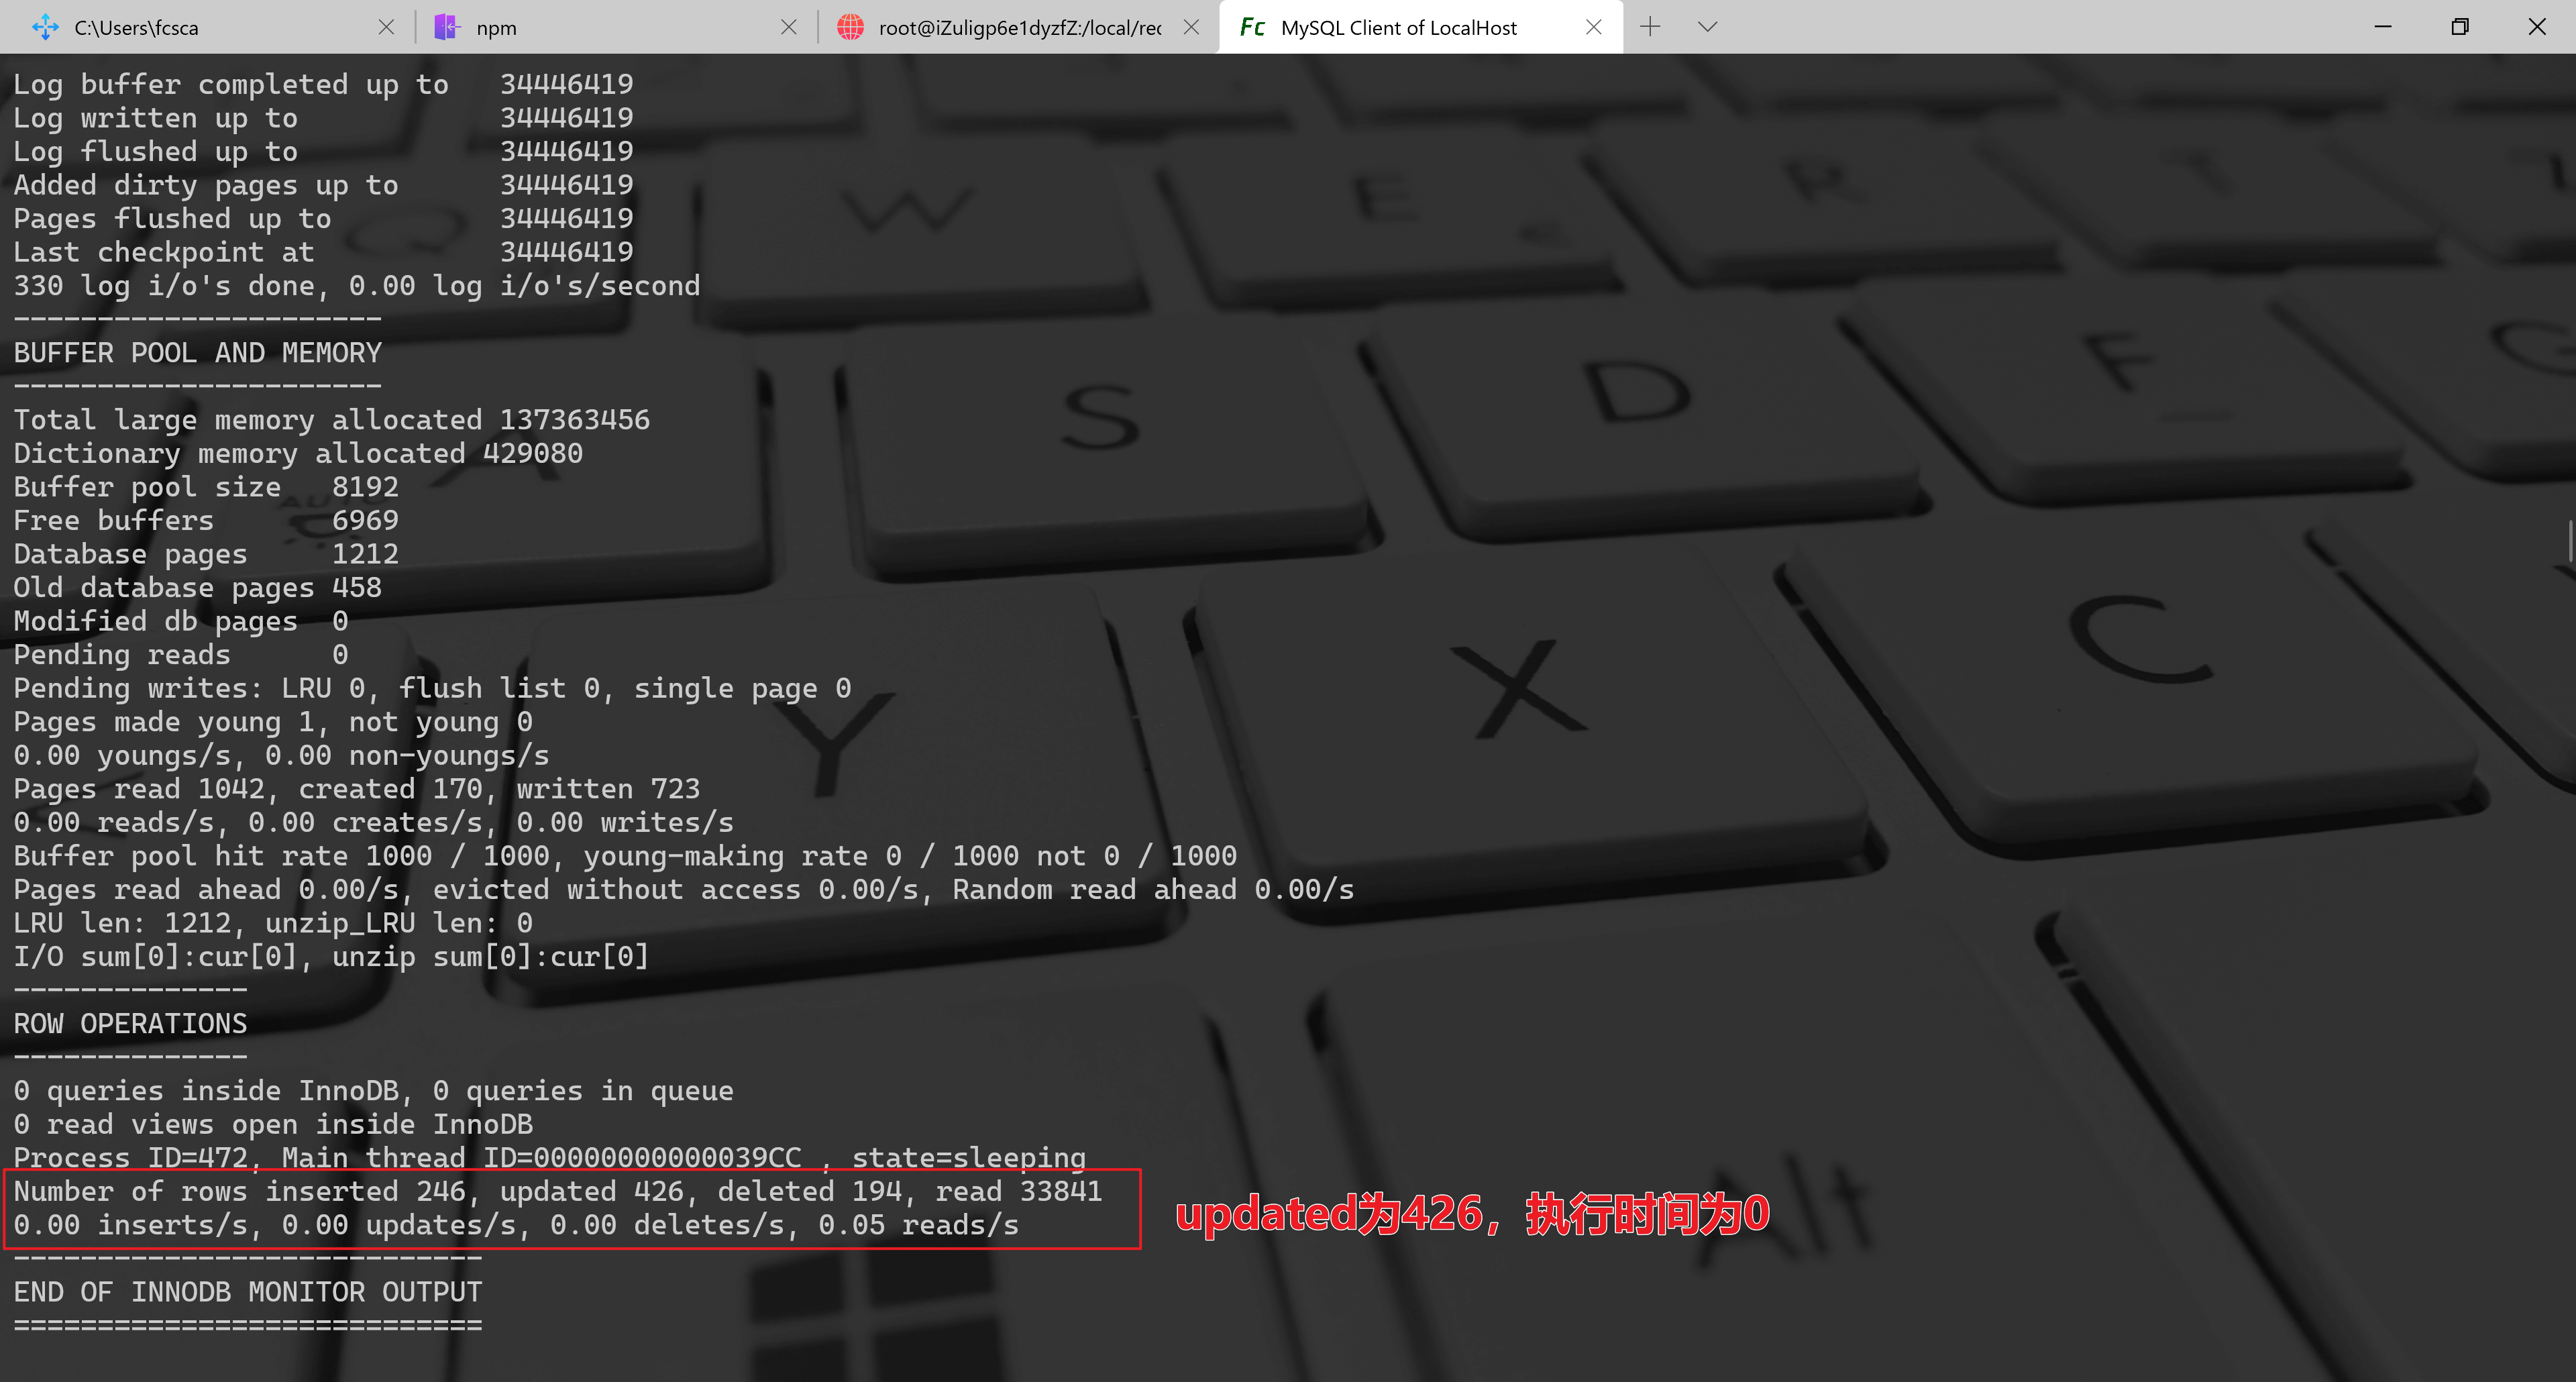The height and width of the screenshot is (1382, 2576).
Task: Select the C:\Users\fcsca tab title
Action: (x=136, y=27)
